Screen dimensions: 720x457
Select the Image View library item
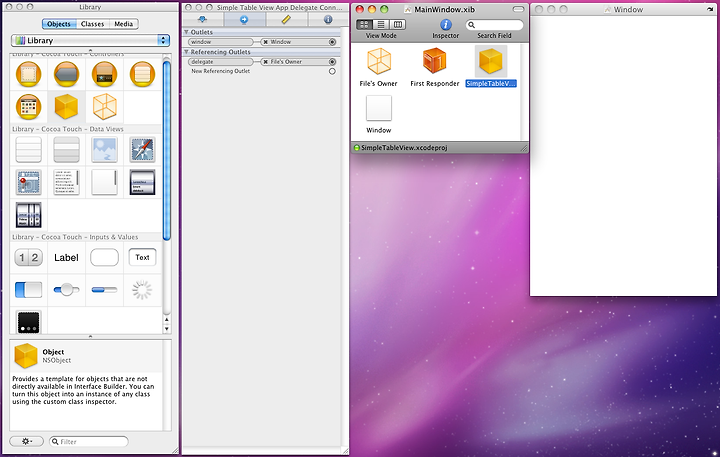click(104, 149)
